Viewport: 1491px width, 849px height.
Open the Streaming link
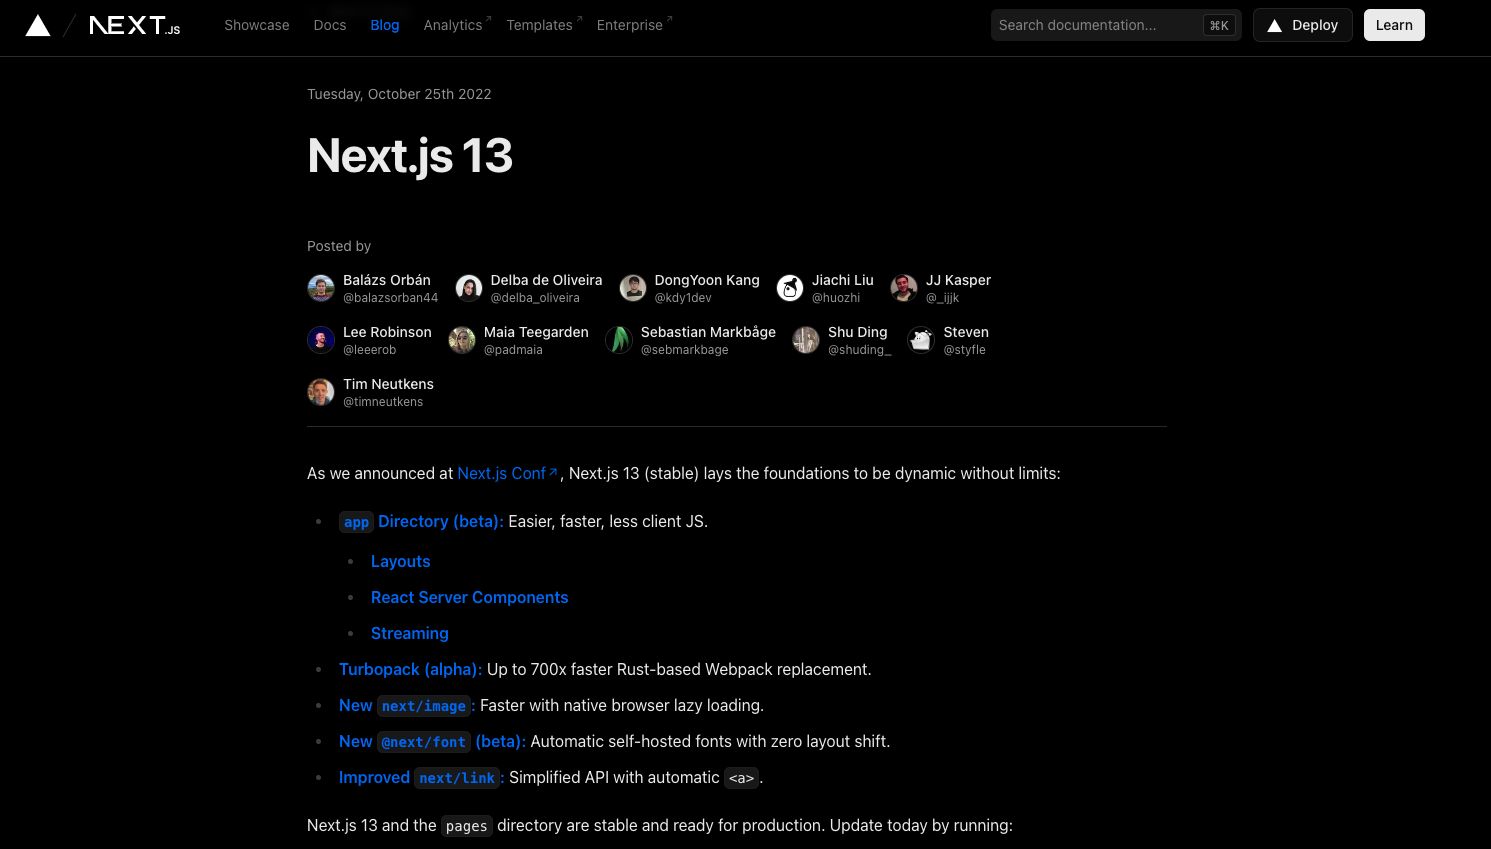[x=409, y=634]
